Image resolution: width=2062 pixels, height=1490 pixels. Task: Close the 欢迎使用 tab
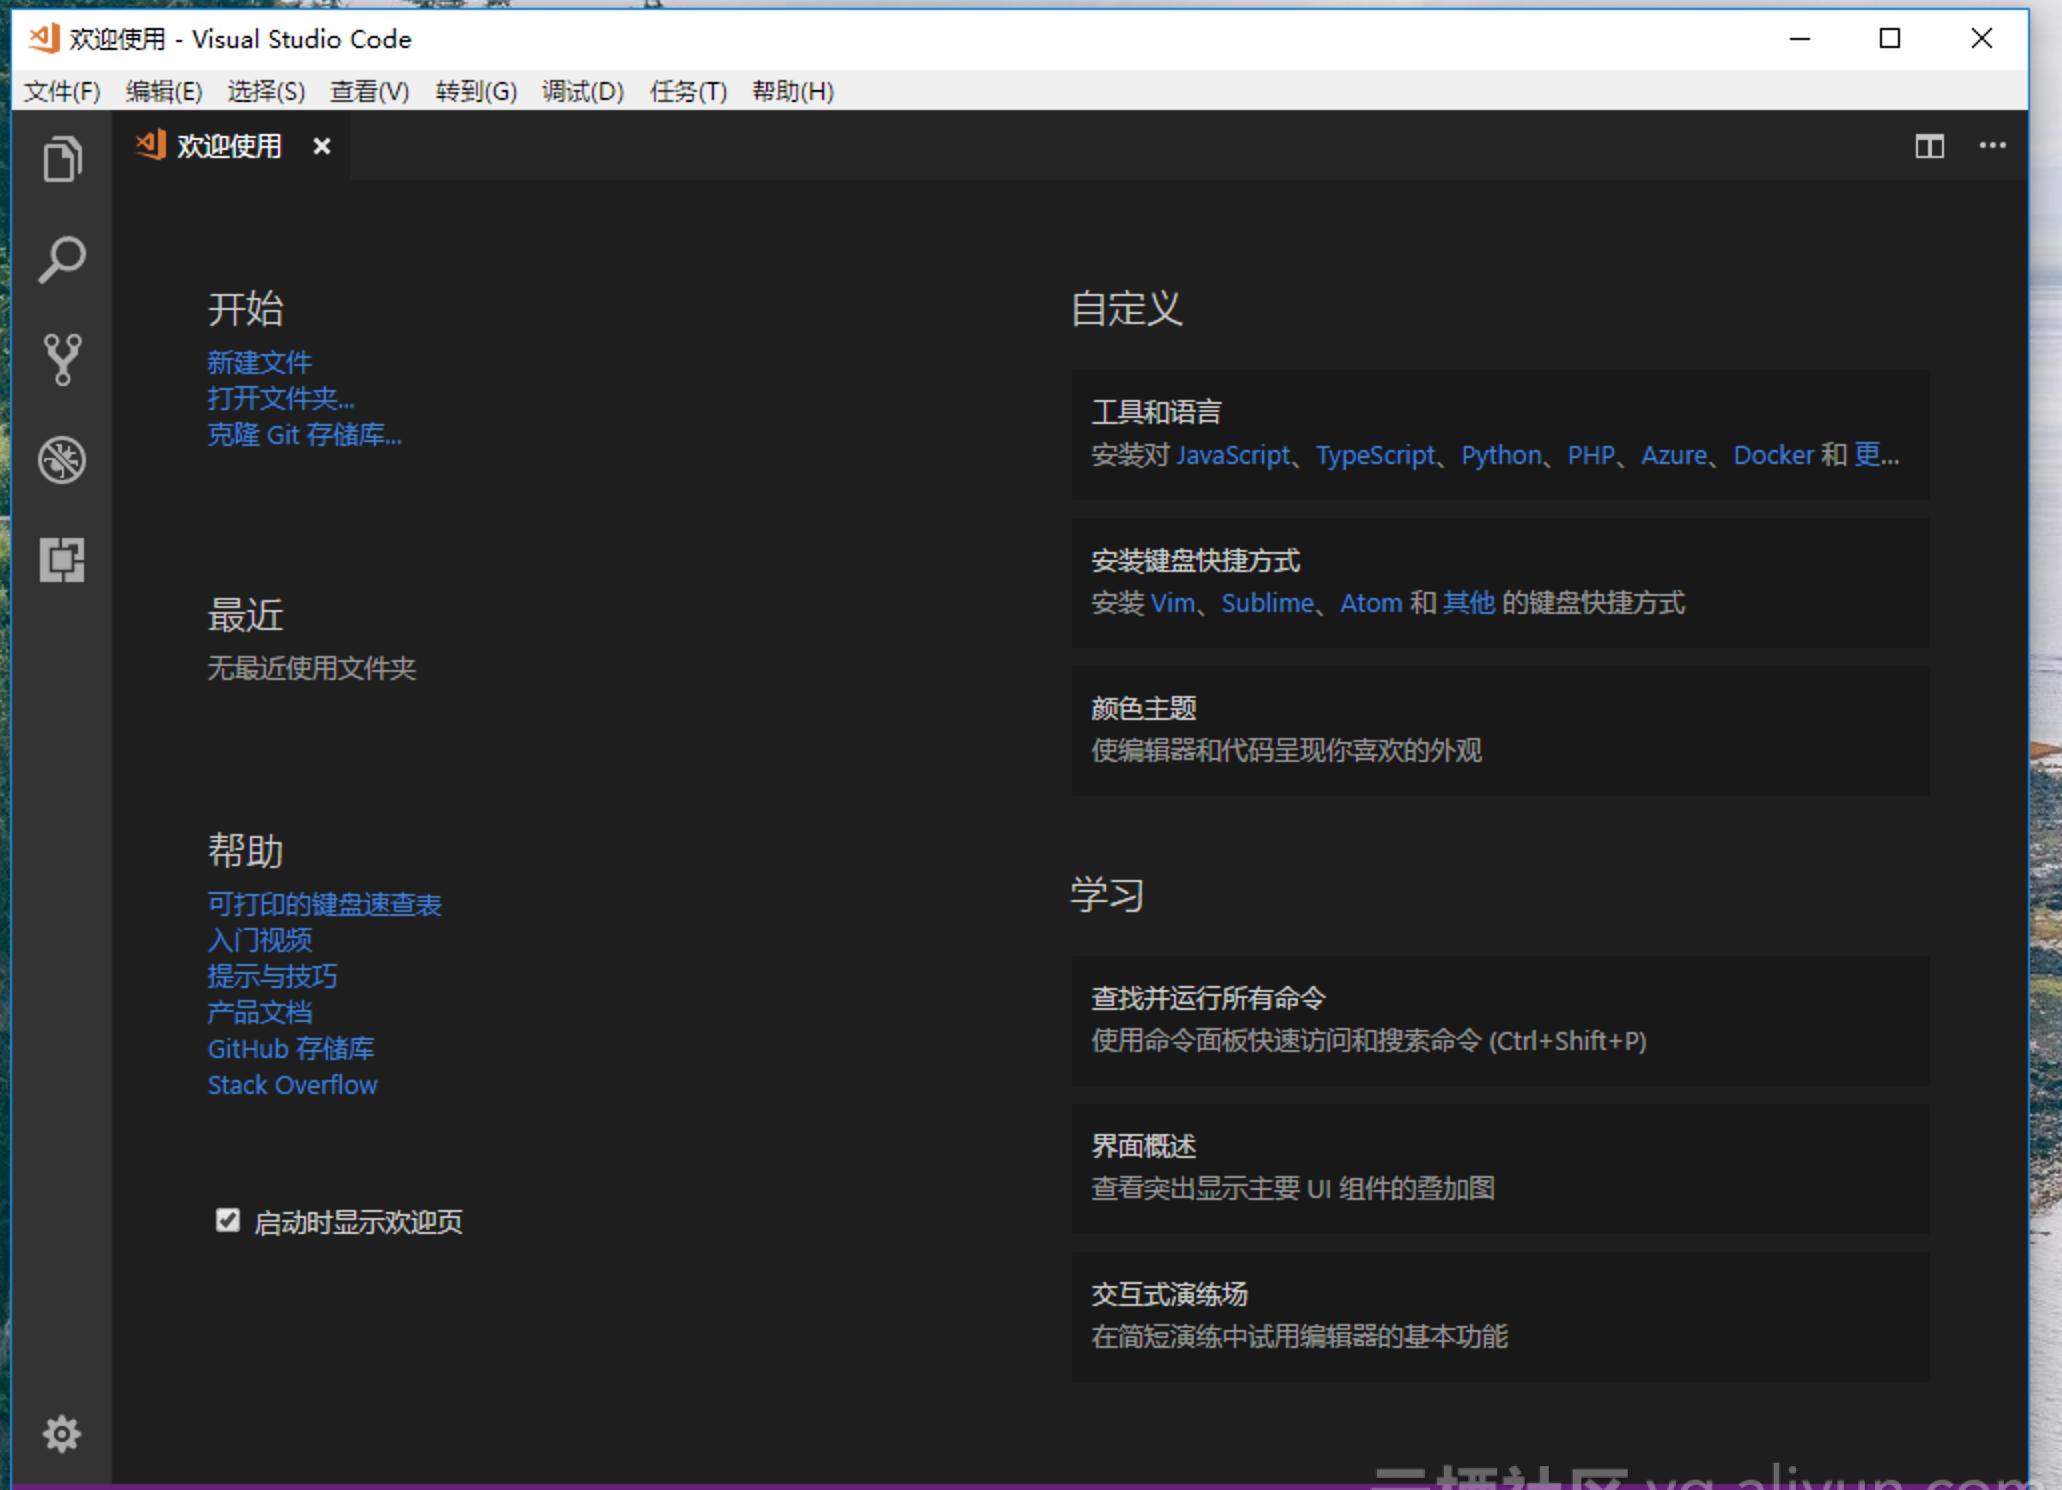click(321, 147)
